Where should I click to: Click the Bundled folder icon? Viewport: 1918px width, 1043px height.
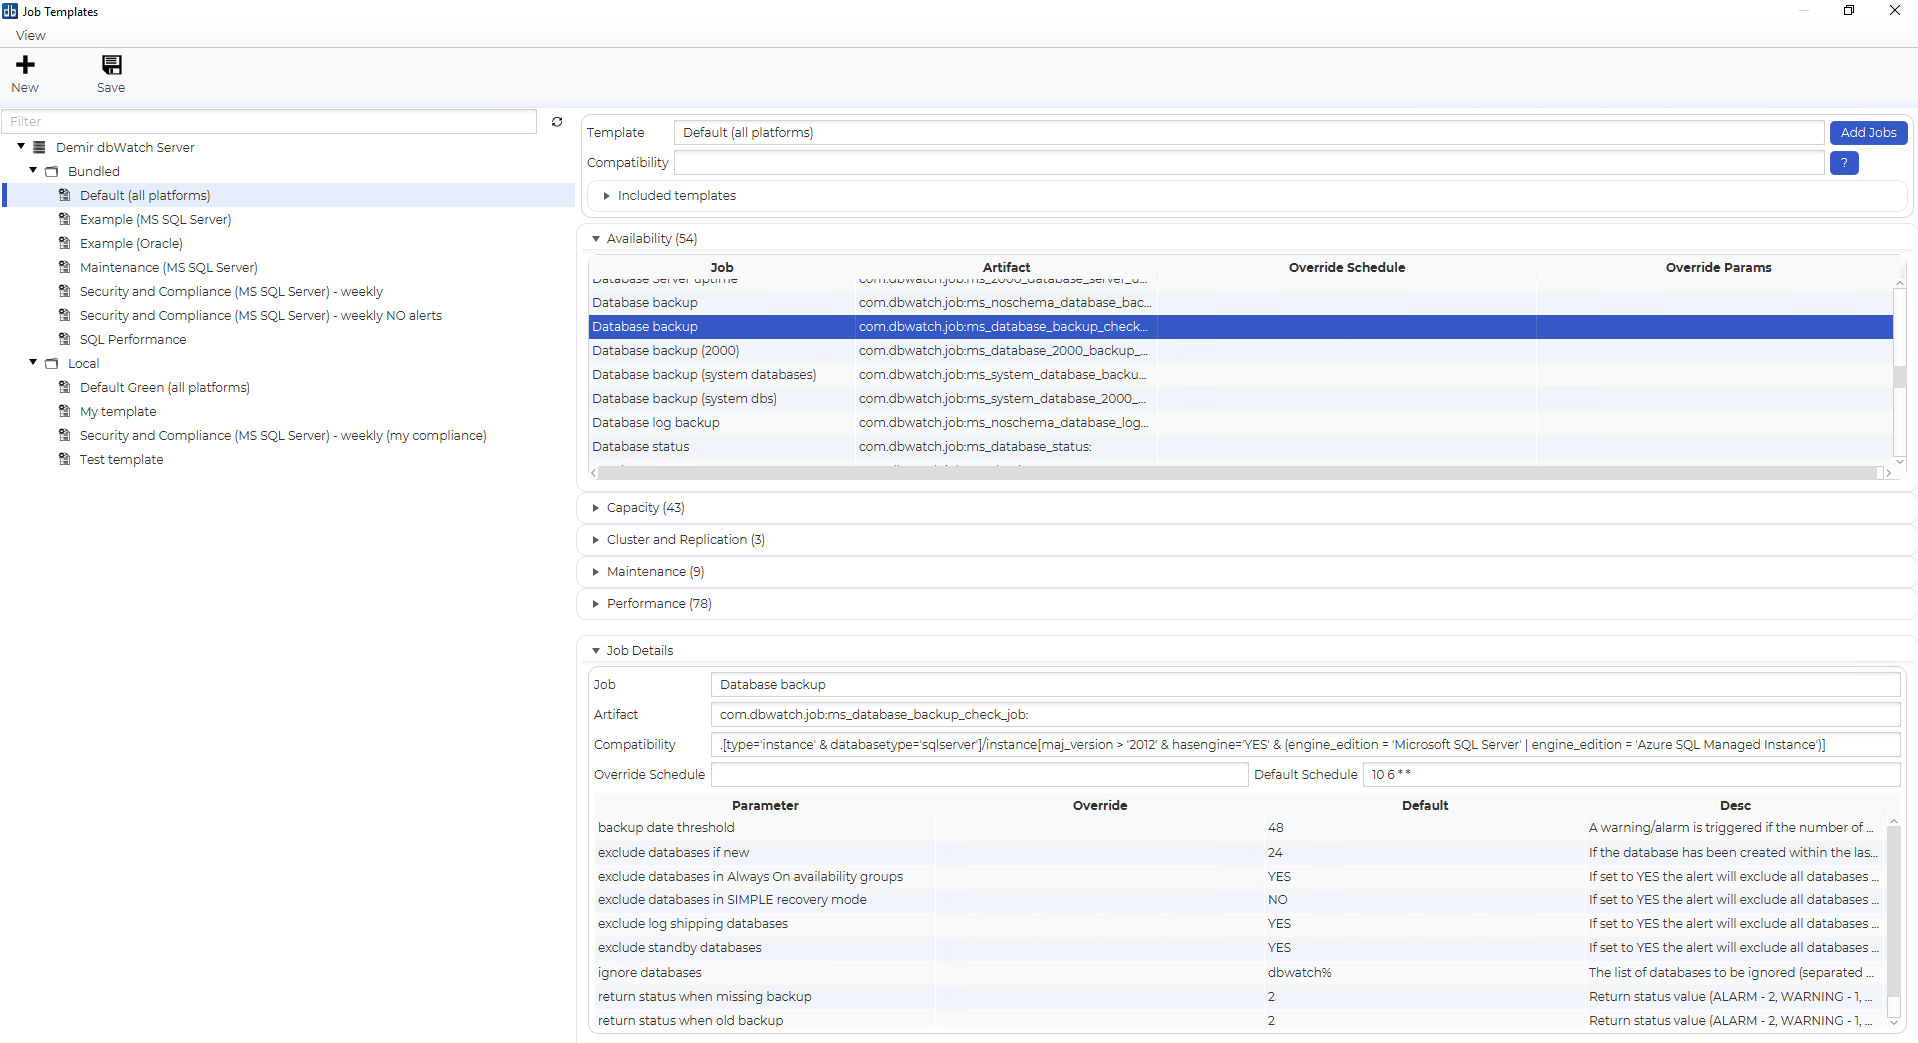[x=52, y=172]
